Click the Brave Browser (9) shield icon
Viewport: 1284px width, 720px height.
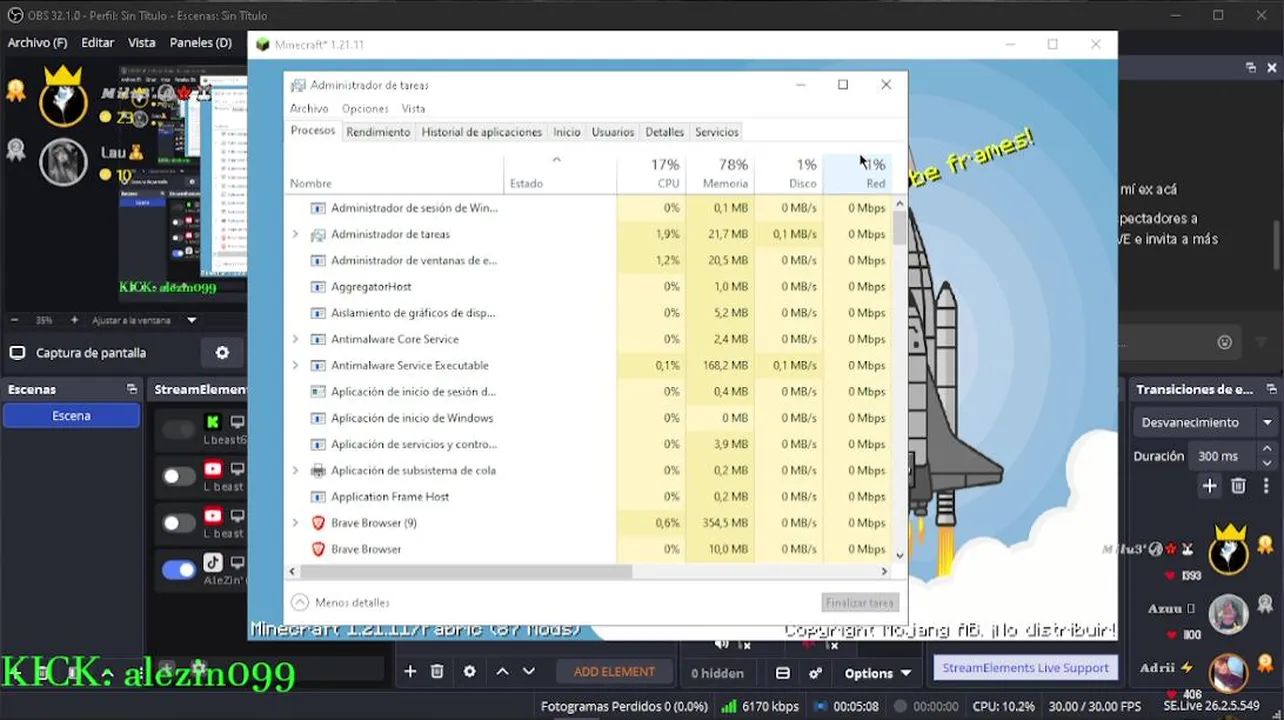click(x=318, y=523)
